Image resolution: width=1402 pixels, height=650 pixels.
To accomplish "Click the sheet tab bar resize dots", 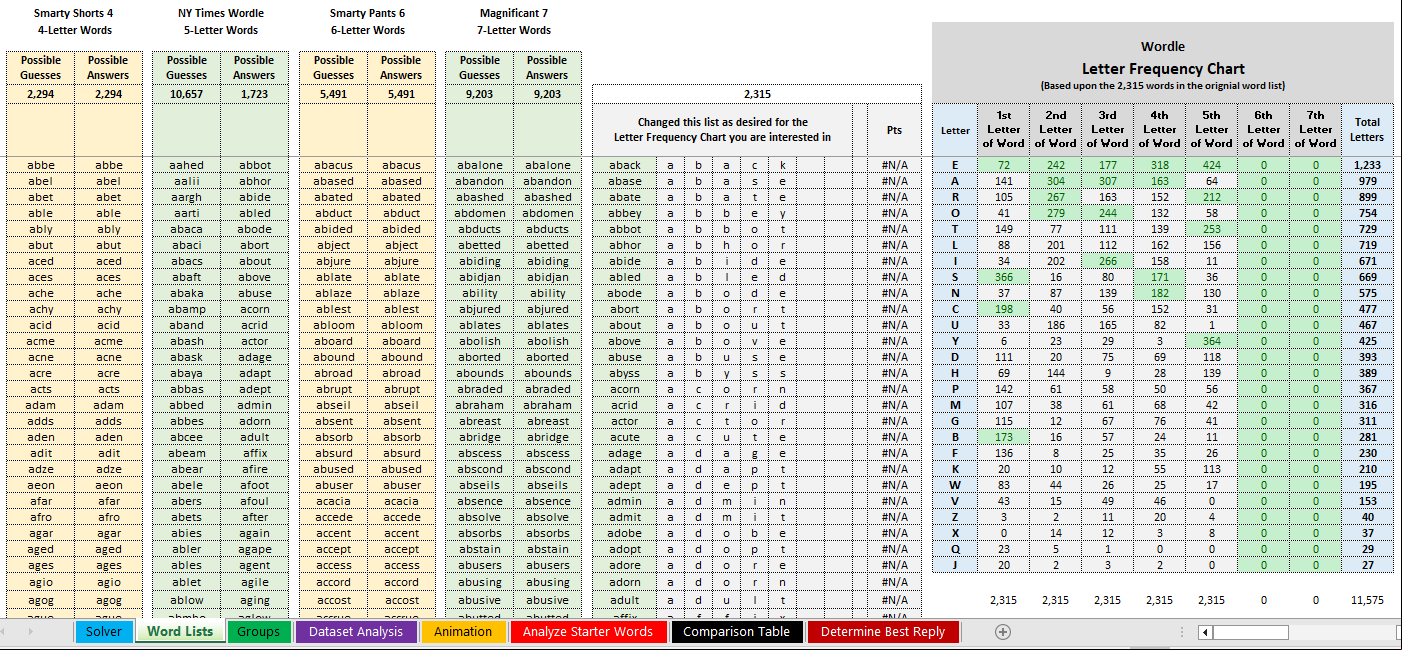I will tap(1184, 632).
